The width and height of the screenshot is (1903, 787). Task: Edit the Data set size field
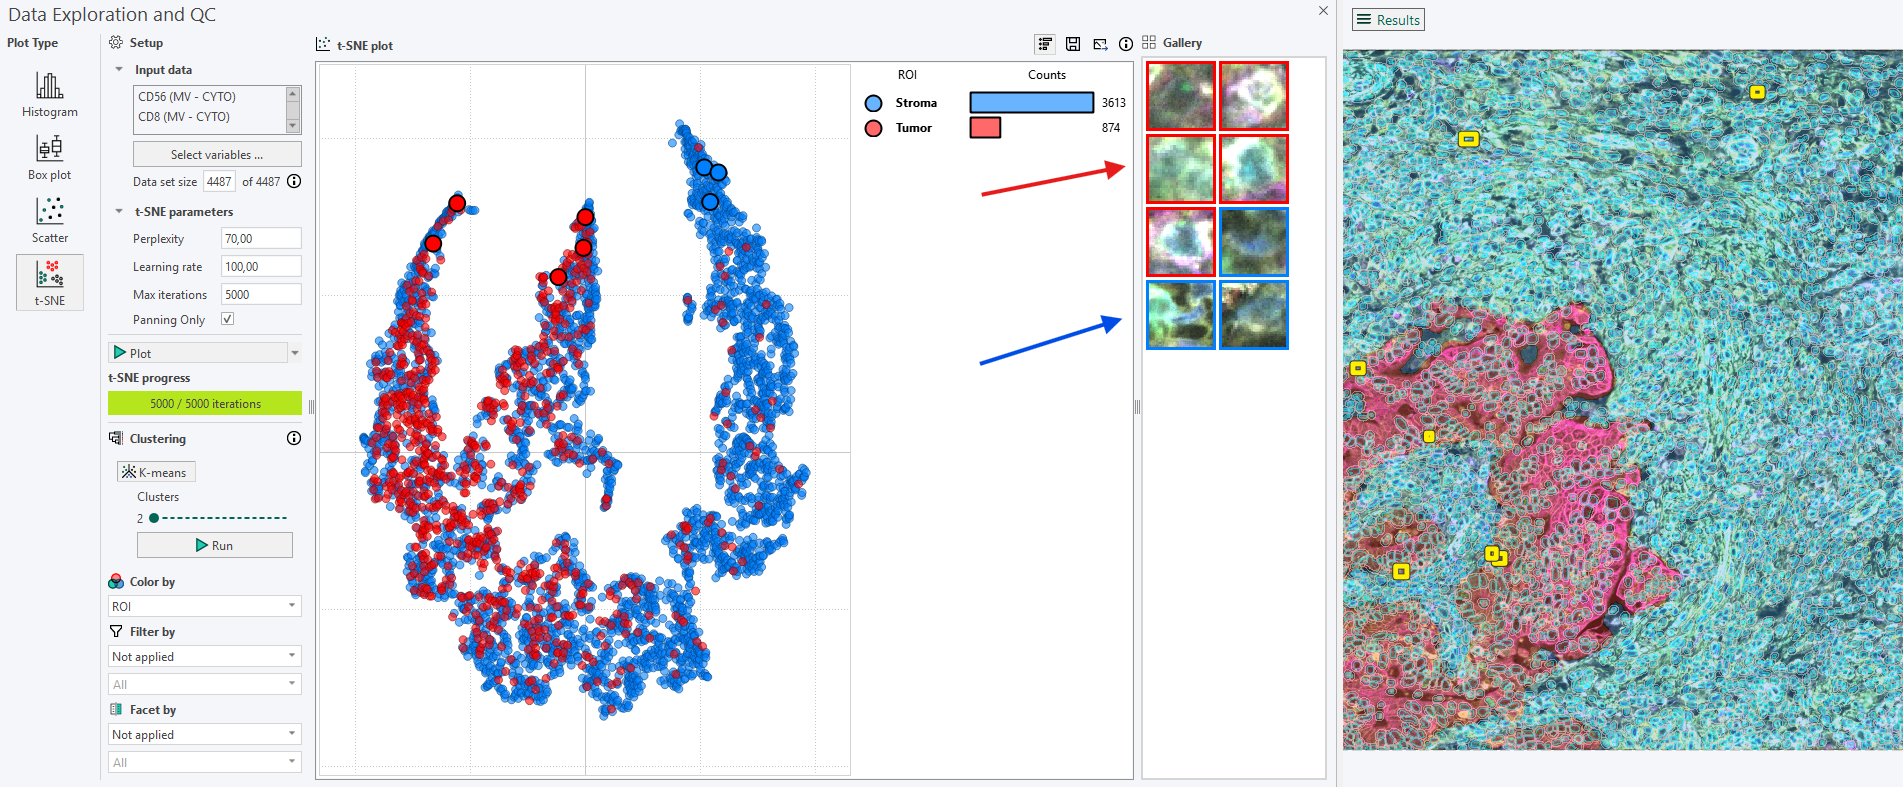tap(219, 181)
